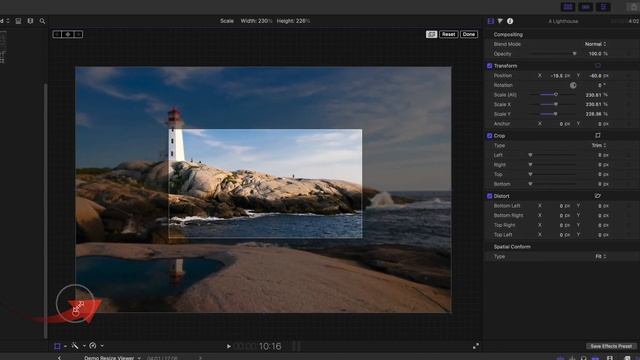Click the Scale Y percentage value
The image size is (640, 360).
point(596,114)
